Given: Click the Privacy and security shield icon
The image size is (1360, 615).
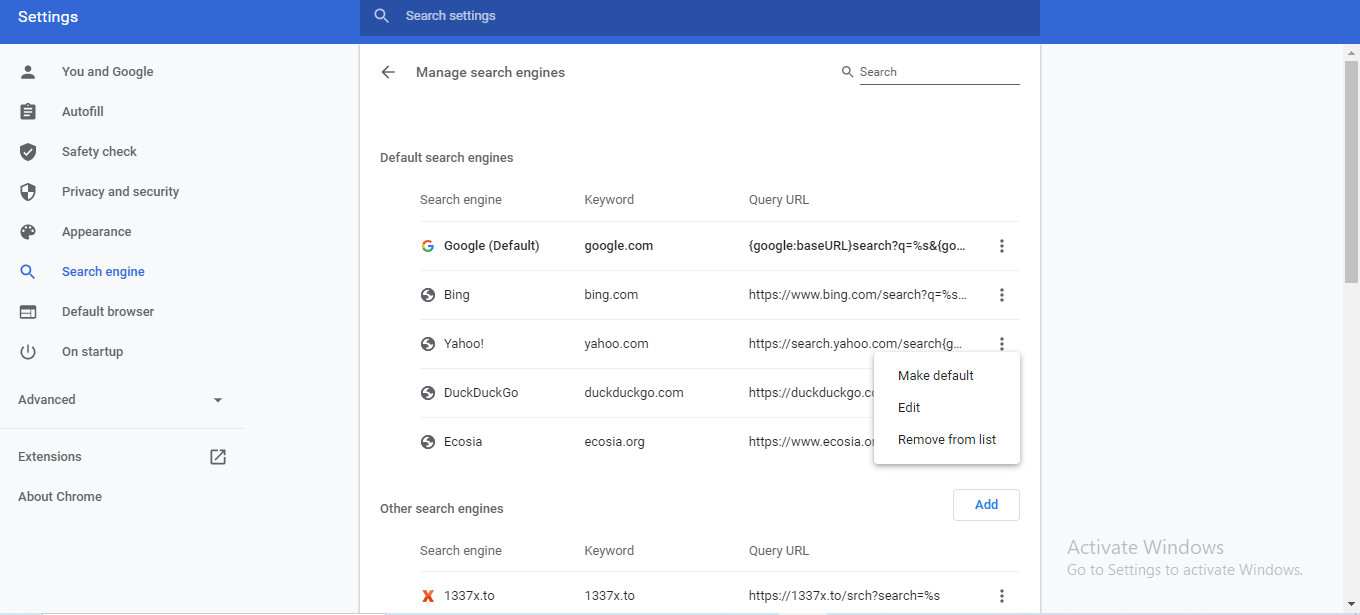Looking at the screenshot, I should click(x=28, y=192).
